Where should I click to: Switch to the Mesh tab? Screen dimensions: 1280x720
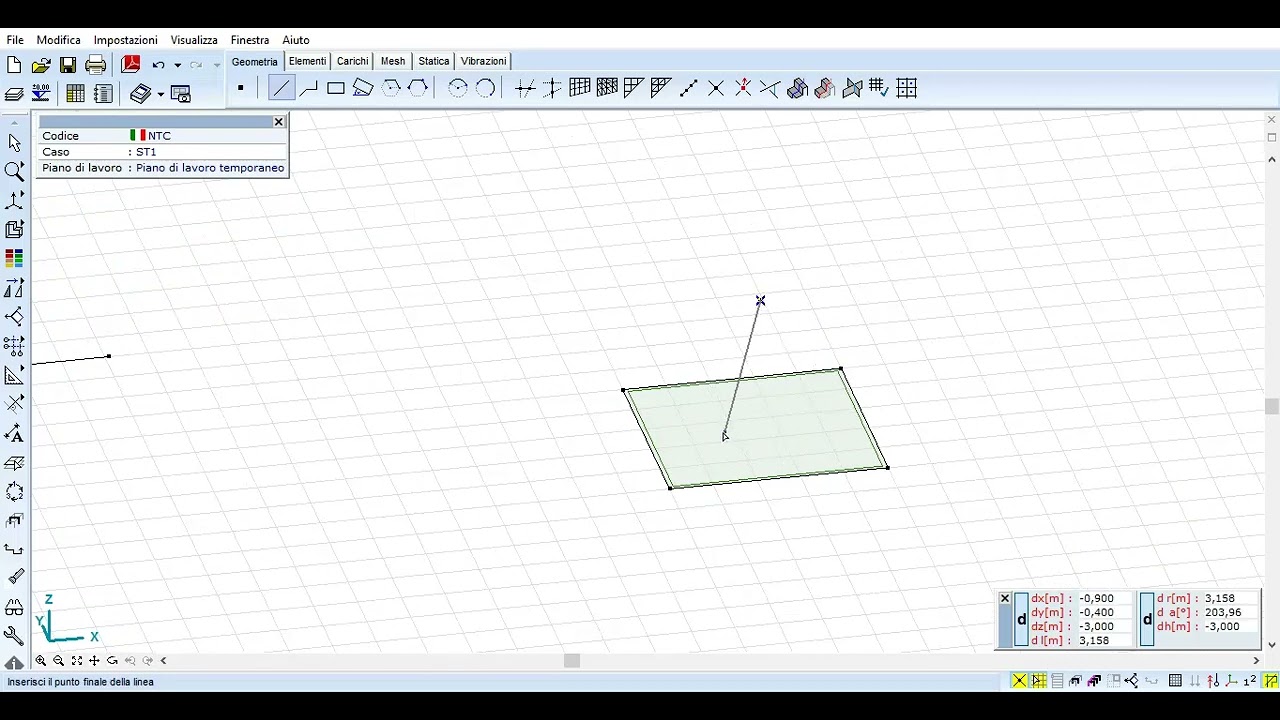[x=393, y=61]
